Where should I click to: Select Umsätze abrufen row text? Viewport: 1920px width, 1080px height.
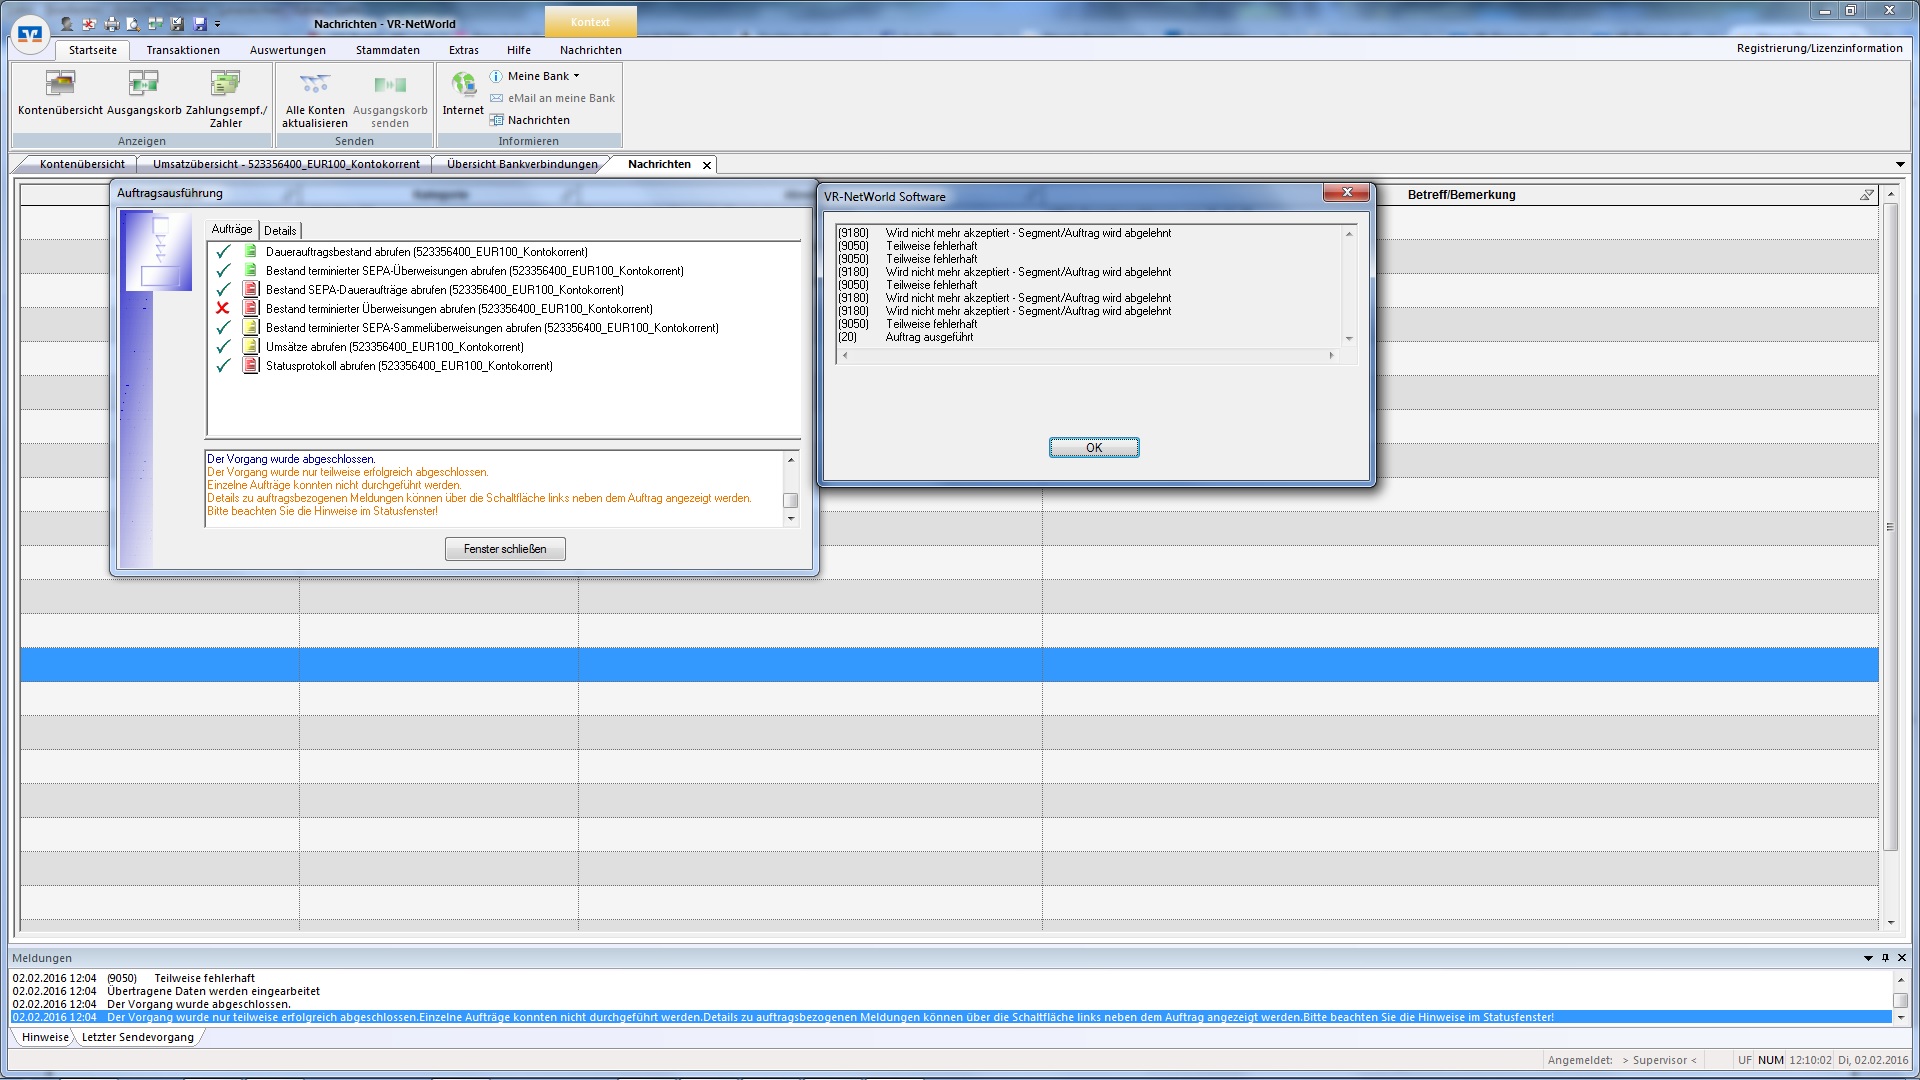pyautogui.click(x=395, y=347)
